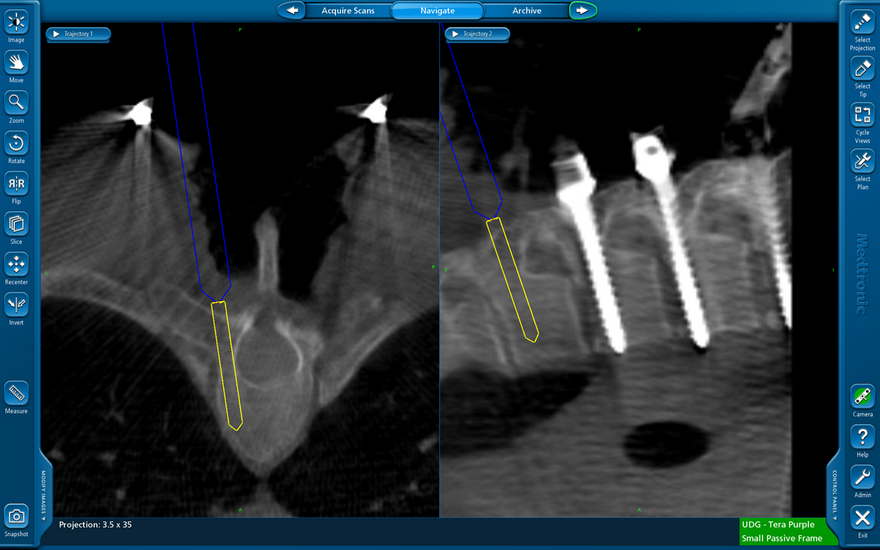Activate the Move hand tool
The image size is (880, 550).
click(16, 63)
